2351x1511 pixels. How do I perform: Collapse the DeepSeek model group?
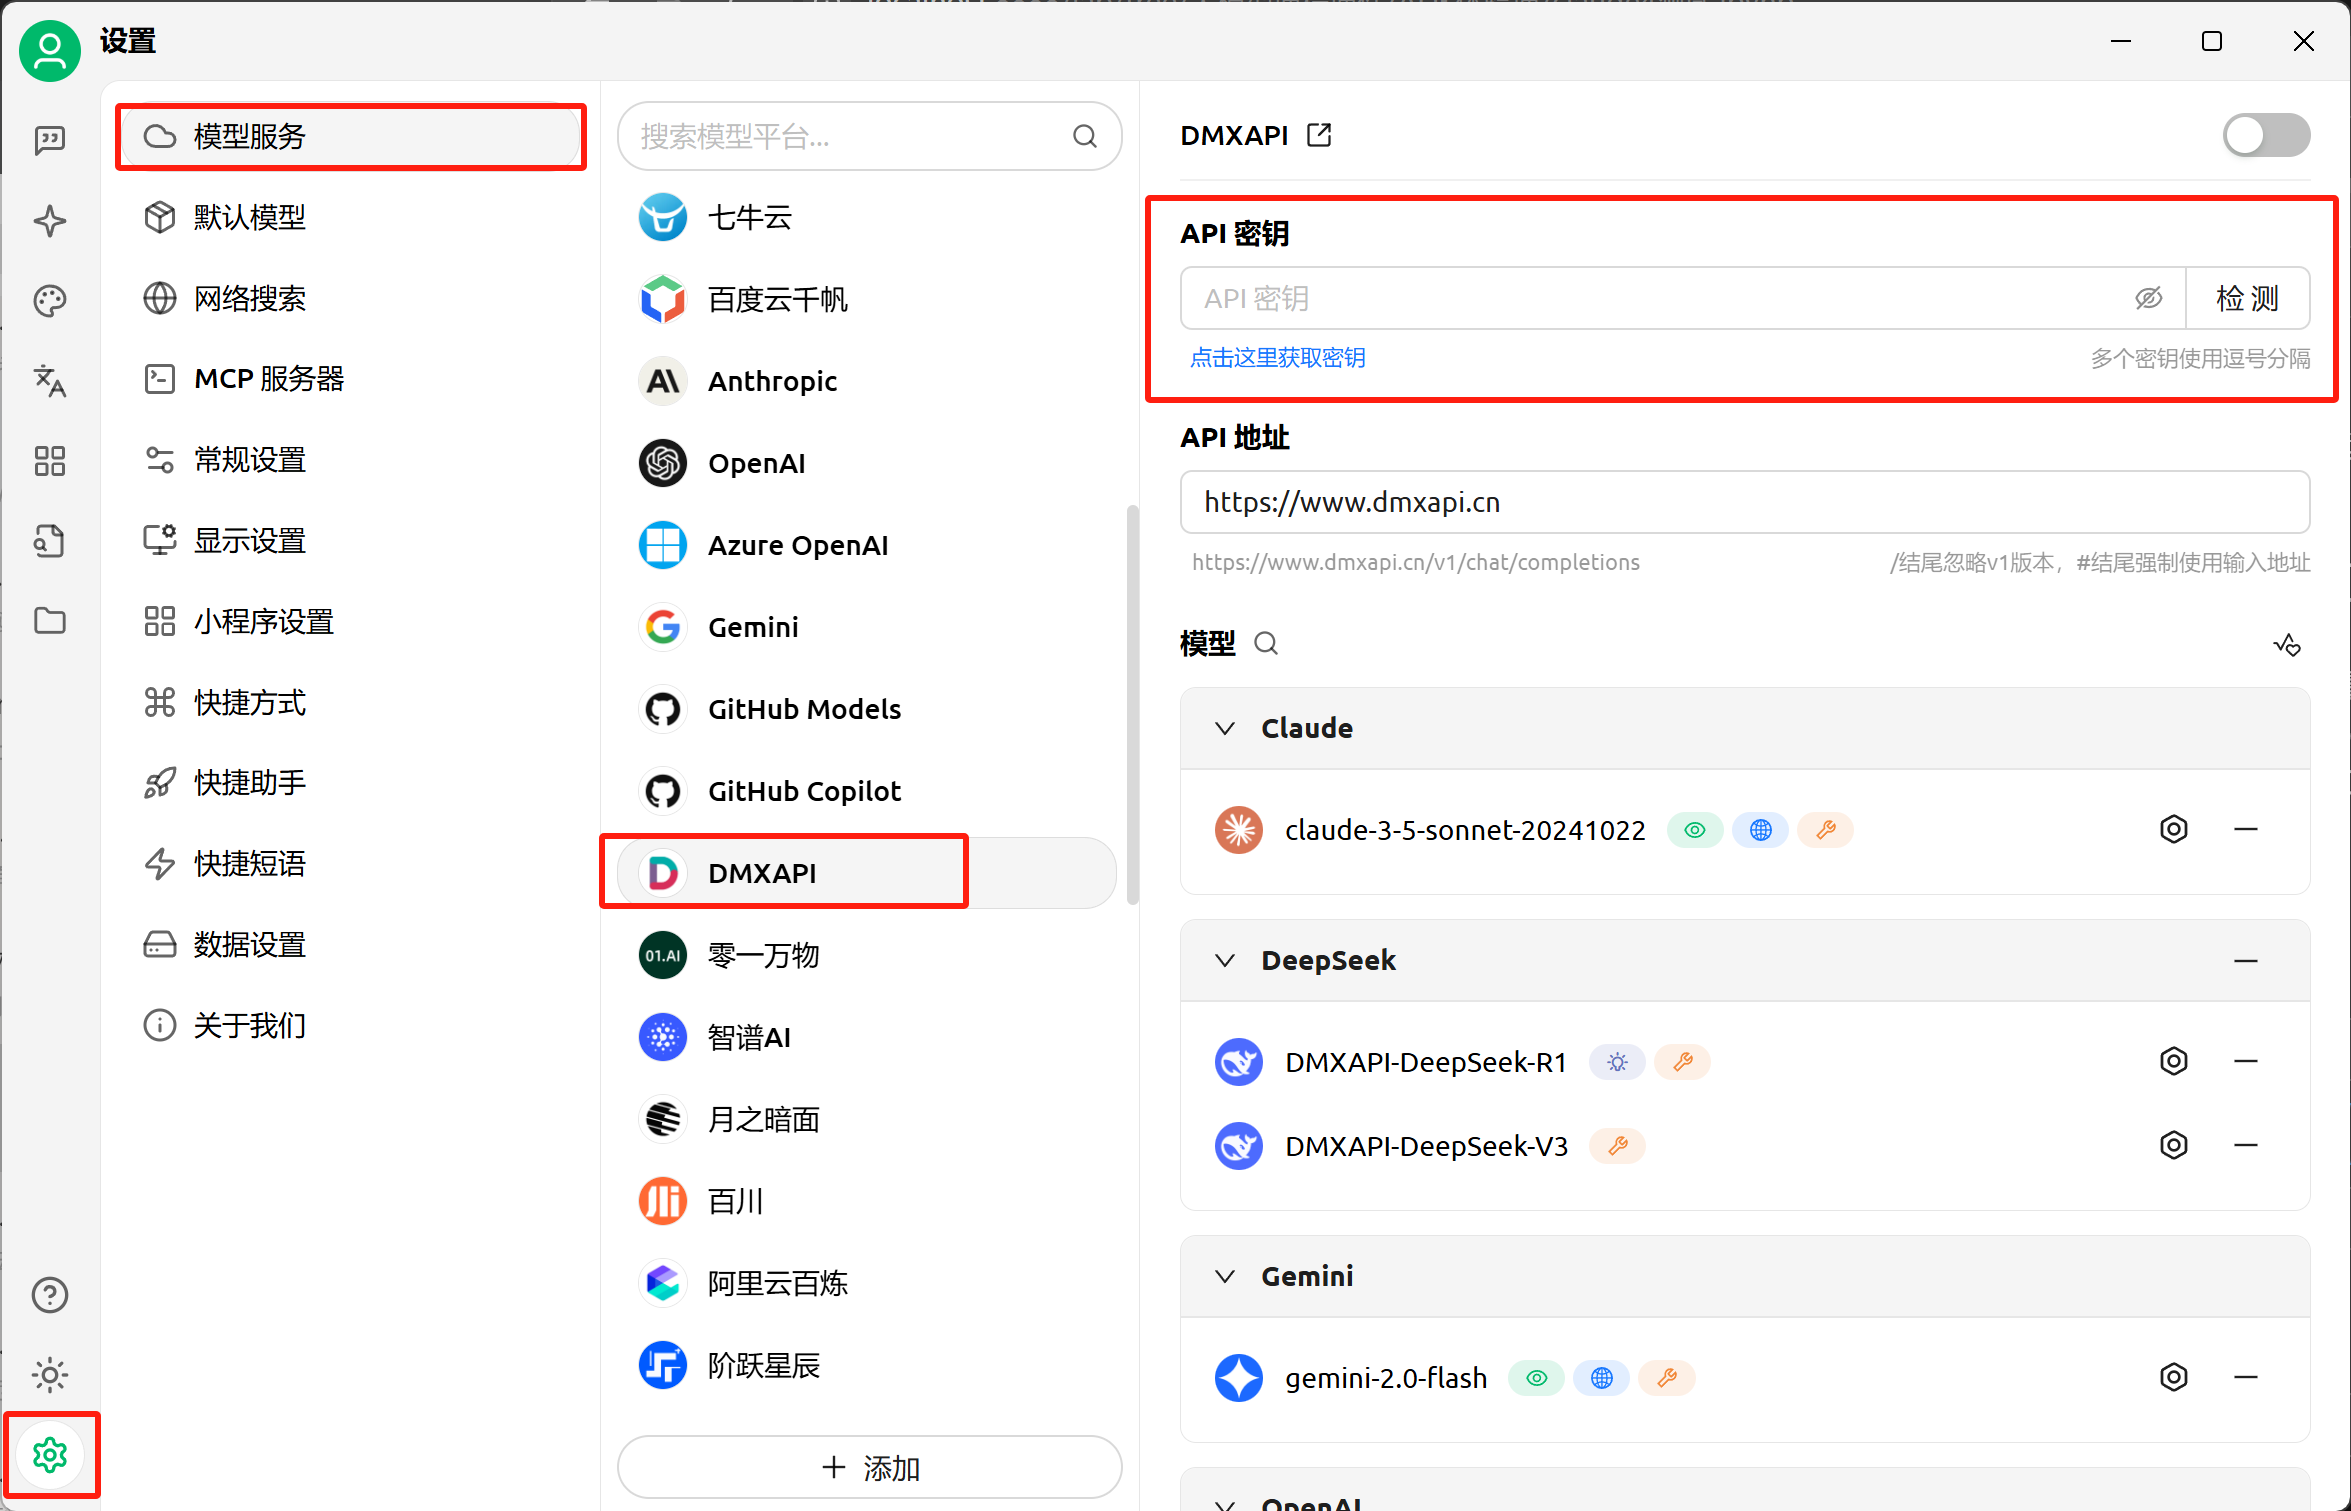pyautogui.click(x=1225, y=961)
